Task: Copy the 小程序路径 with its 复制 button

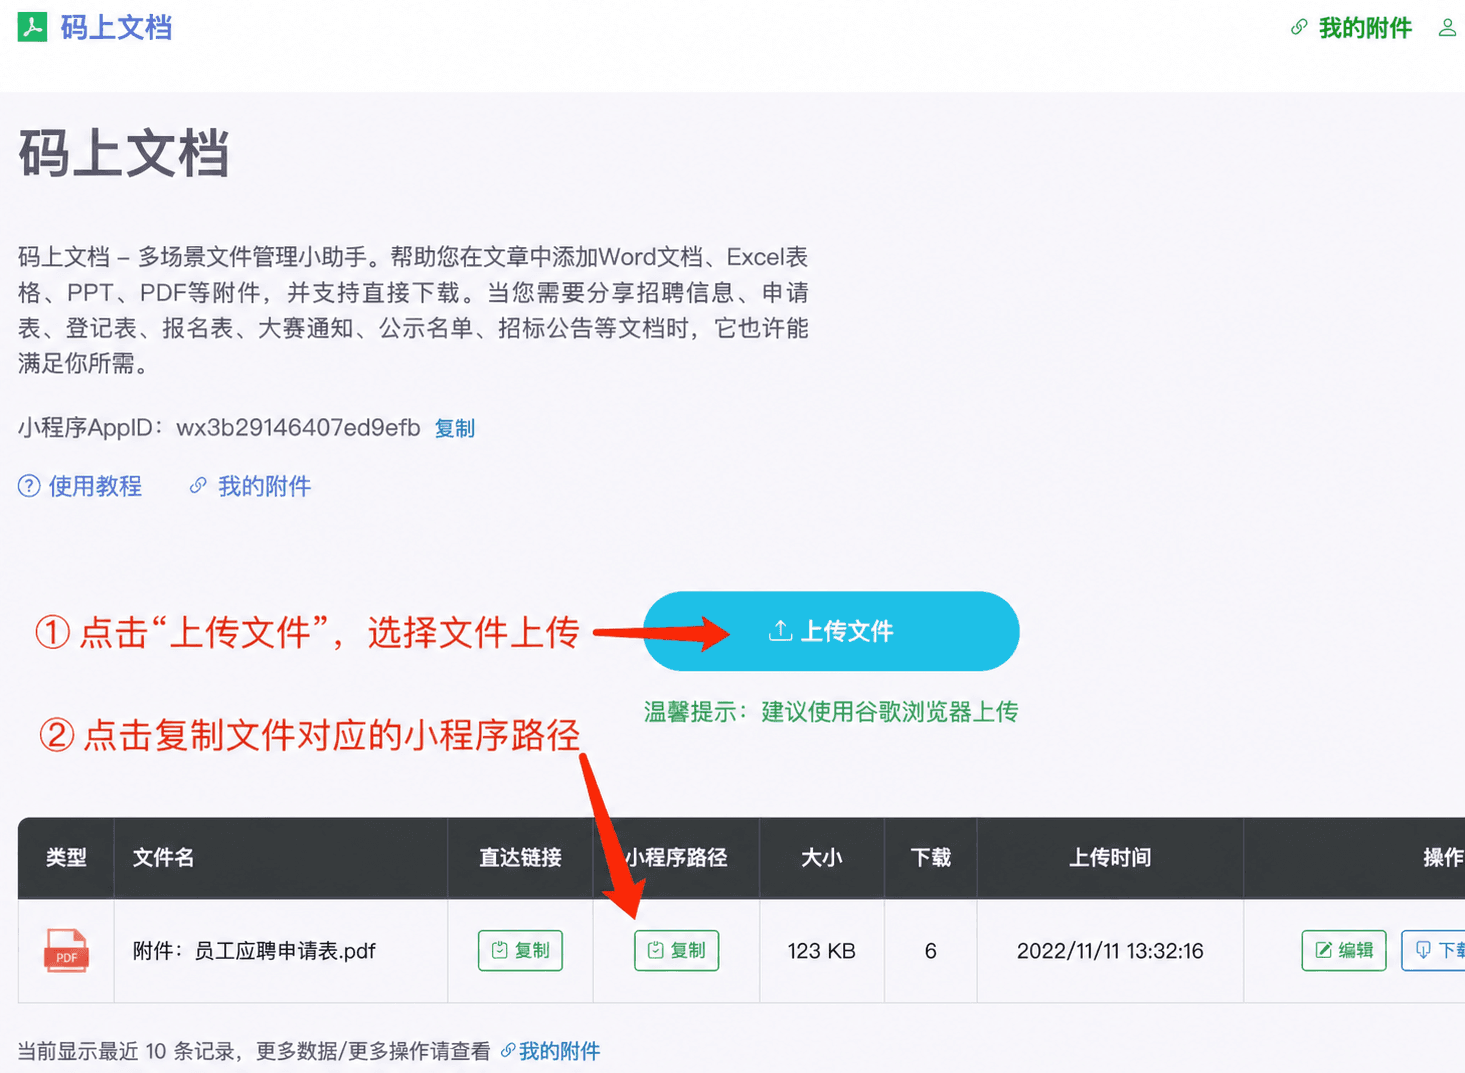Action: (x=676, y=950)
